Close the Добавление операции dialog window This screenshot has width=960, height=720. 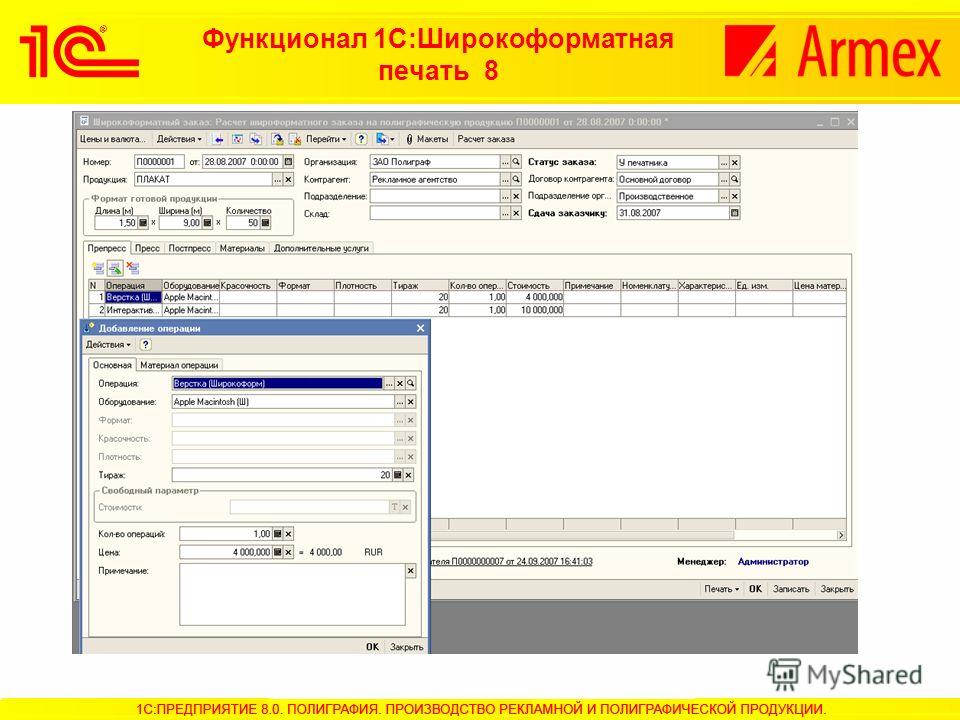point(420,328)
